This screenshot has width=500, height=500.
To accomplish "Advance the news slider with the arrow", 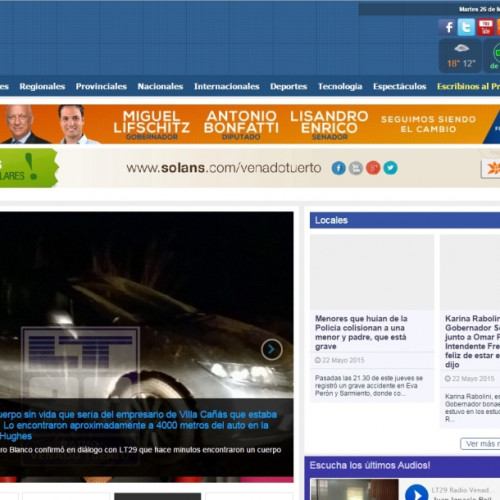I will [x=272, y=349].
